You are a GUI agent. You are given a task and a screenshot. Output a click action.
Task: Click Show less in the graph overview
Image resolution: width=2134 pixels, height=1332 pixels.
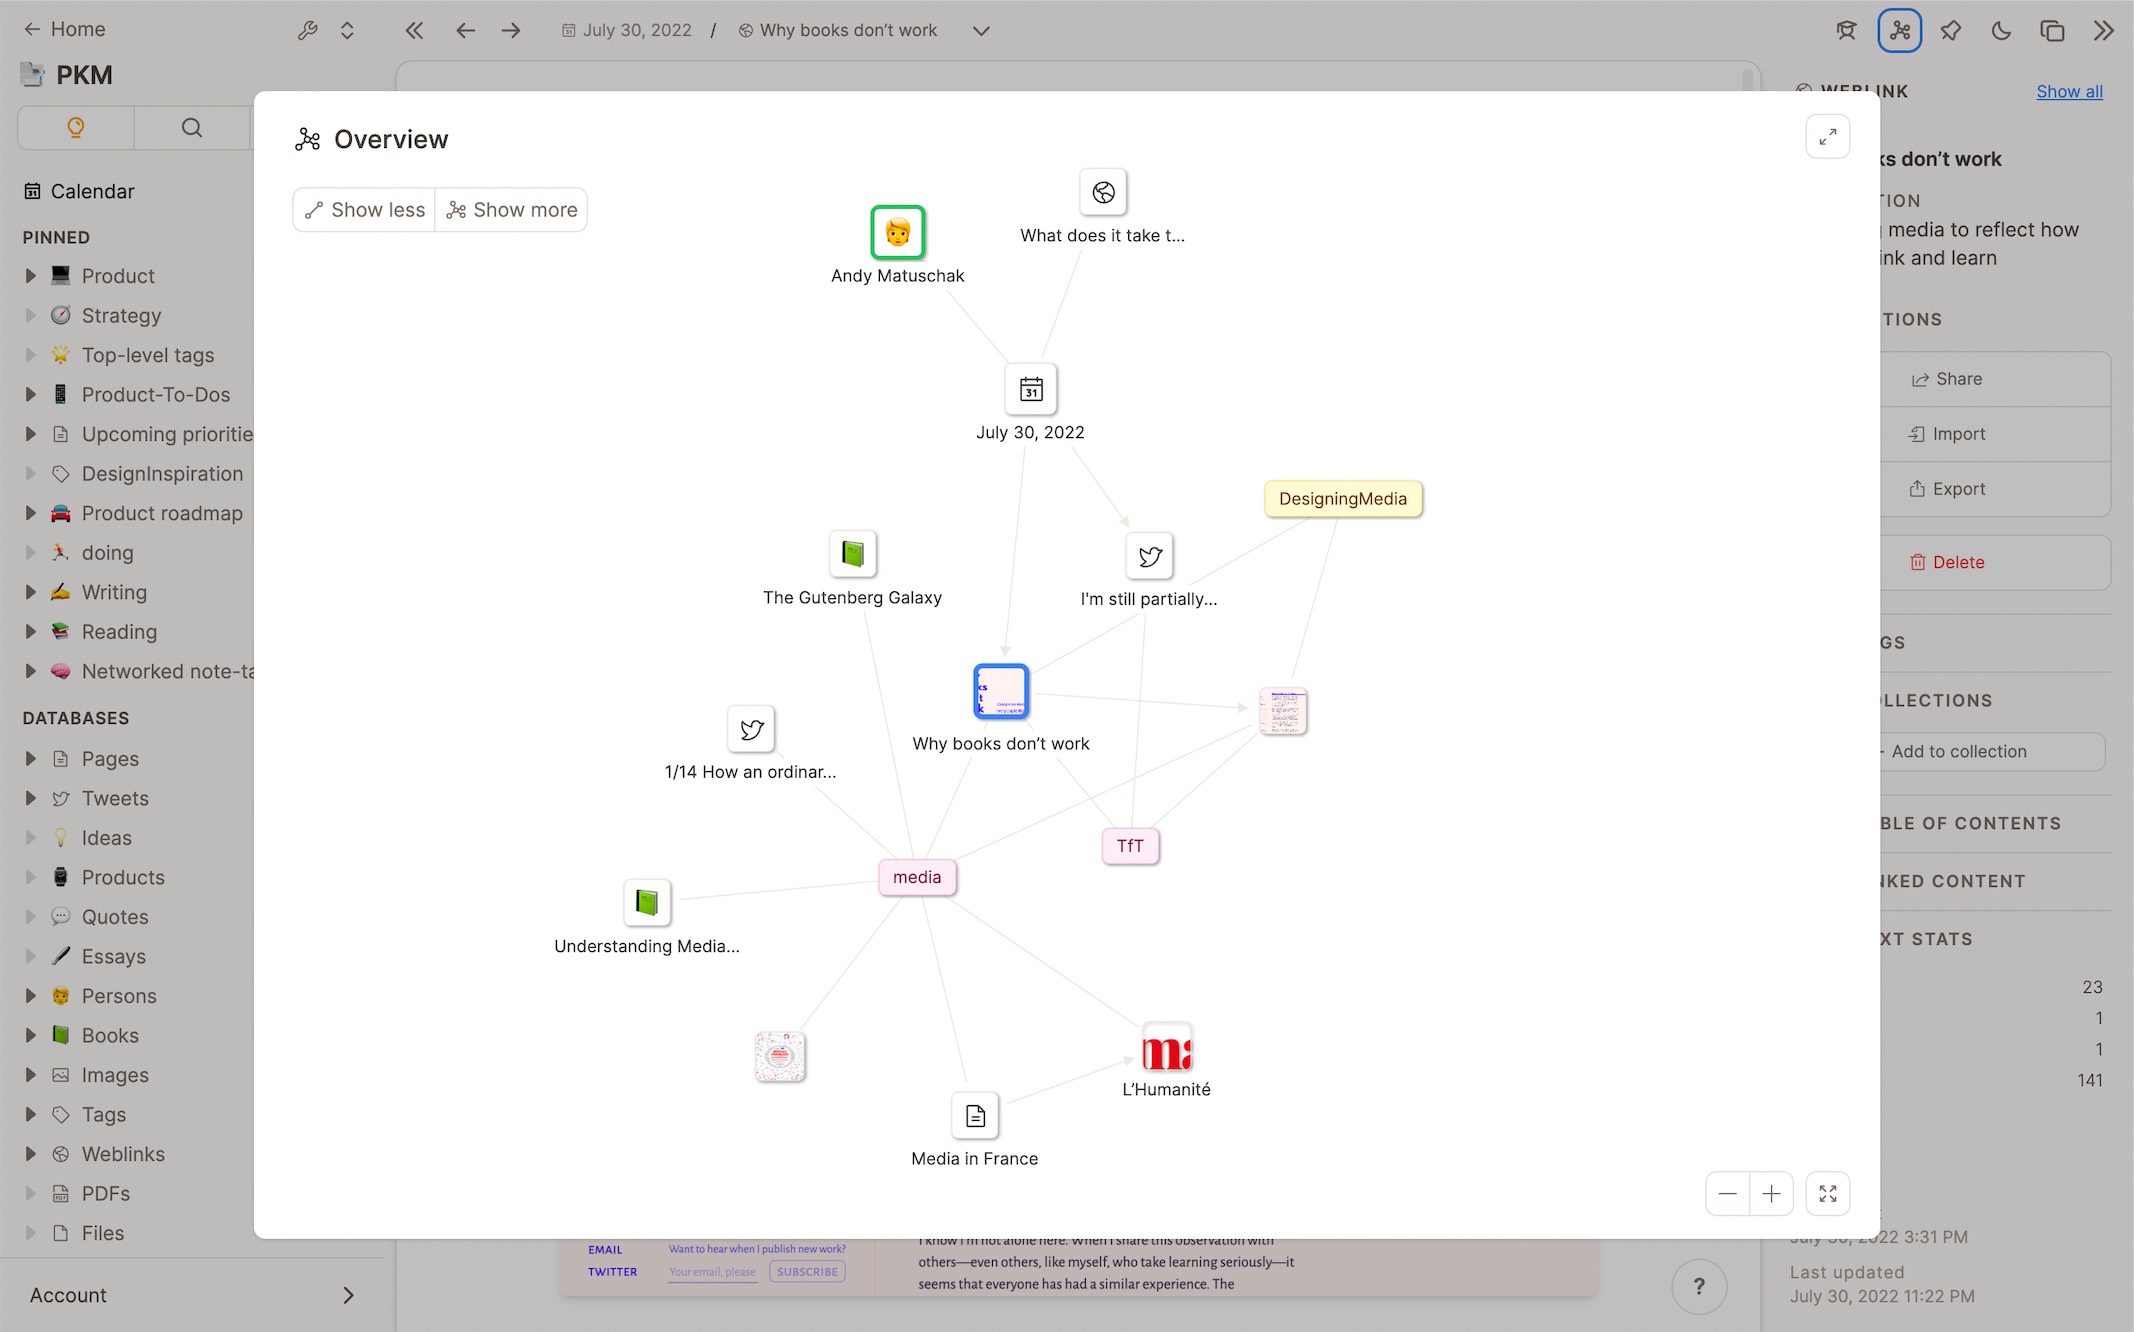coord(365,210)
